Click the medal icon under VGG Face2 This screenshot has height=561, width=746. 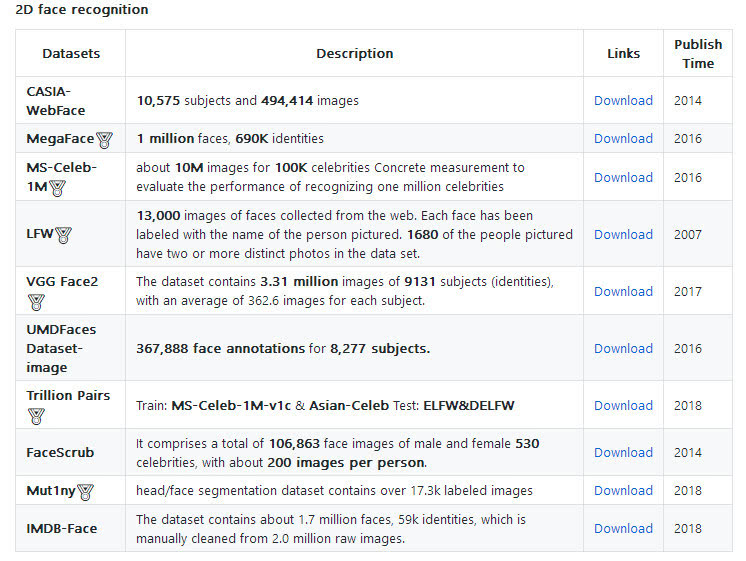click(x=36, y=301)
